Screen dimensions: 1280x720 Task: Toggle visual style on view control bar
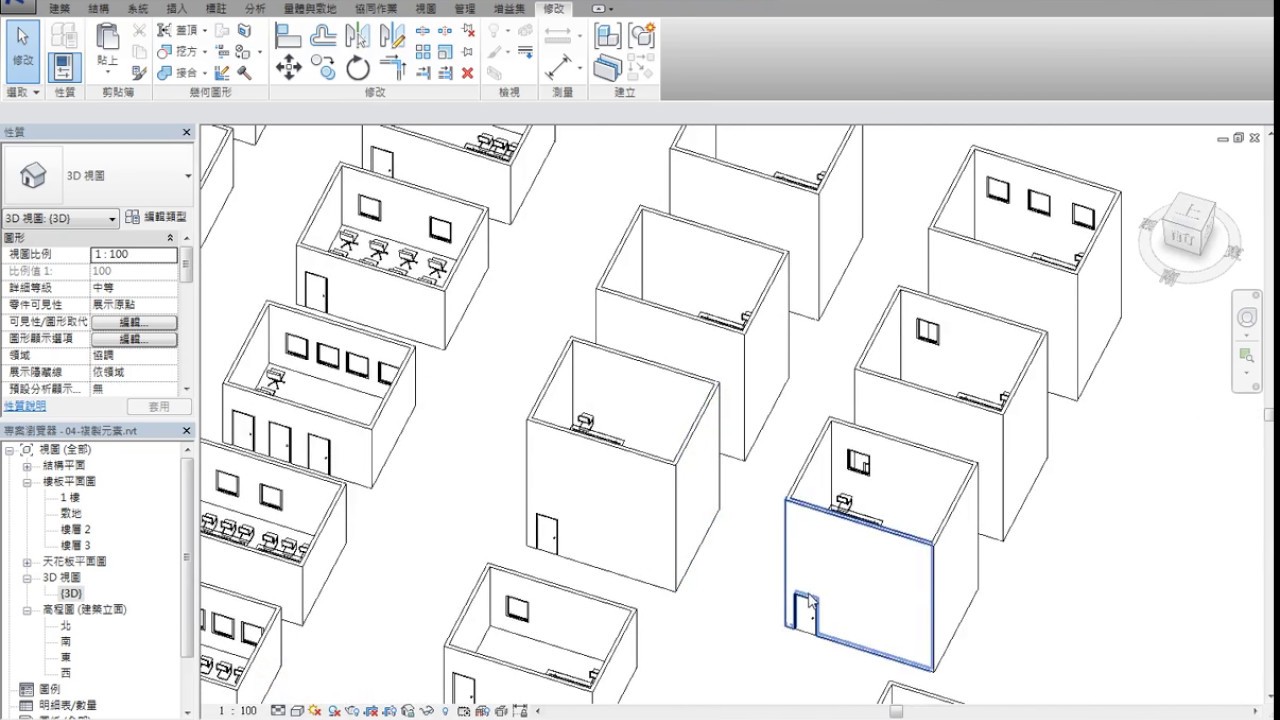click(x=297, y=711)
